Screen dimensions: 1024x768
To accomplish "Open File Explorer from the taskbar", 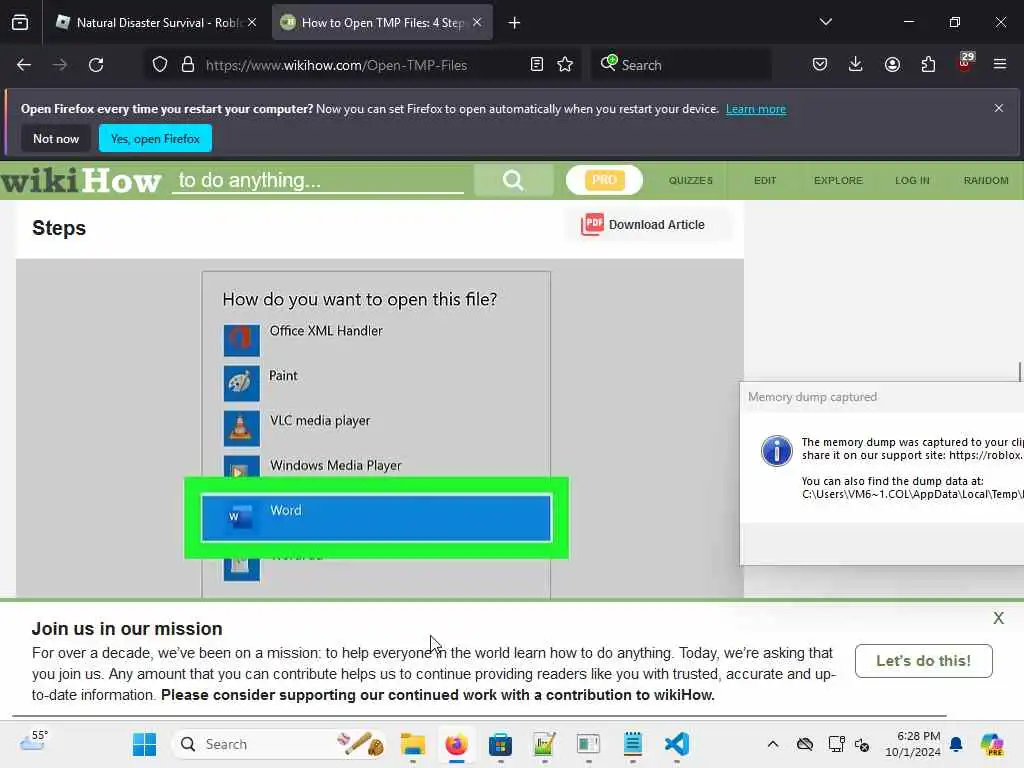I will (x=413, y=744).
